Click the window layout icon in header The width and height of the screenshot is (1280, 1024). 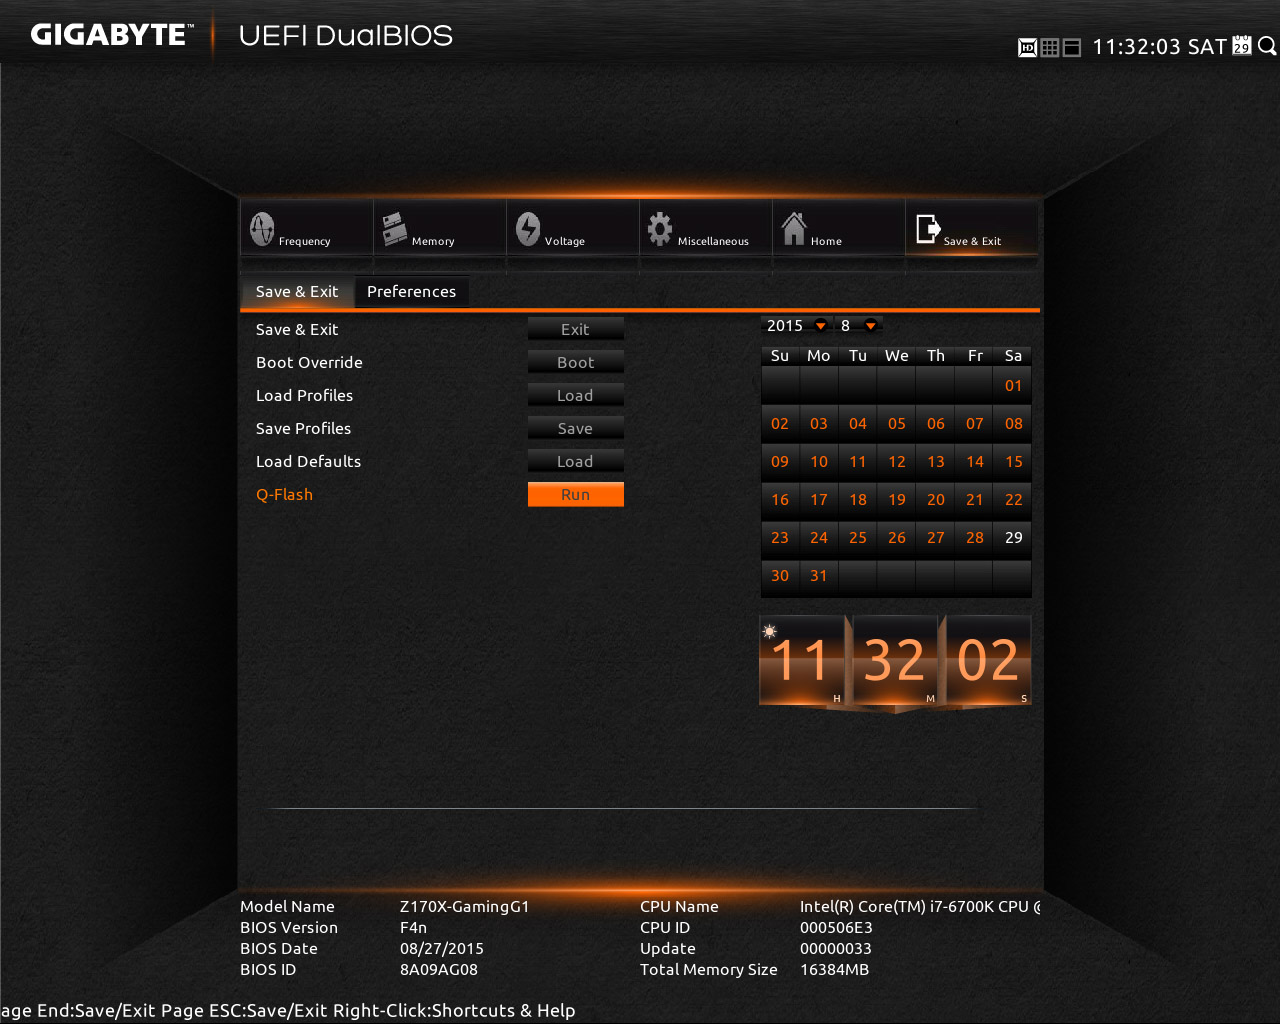coord(1071,47)
